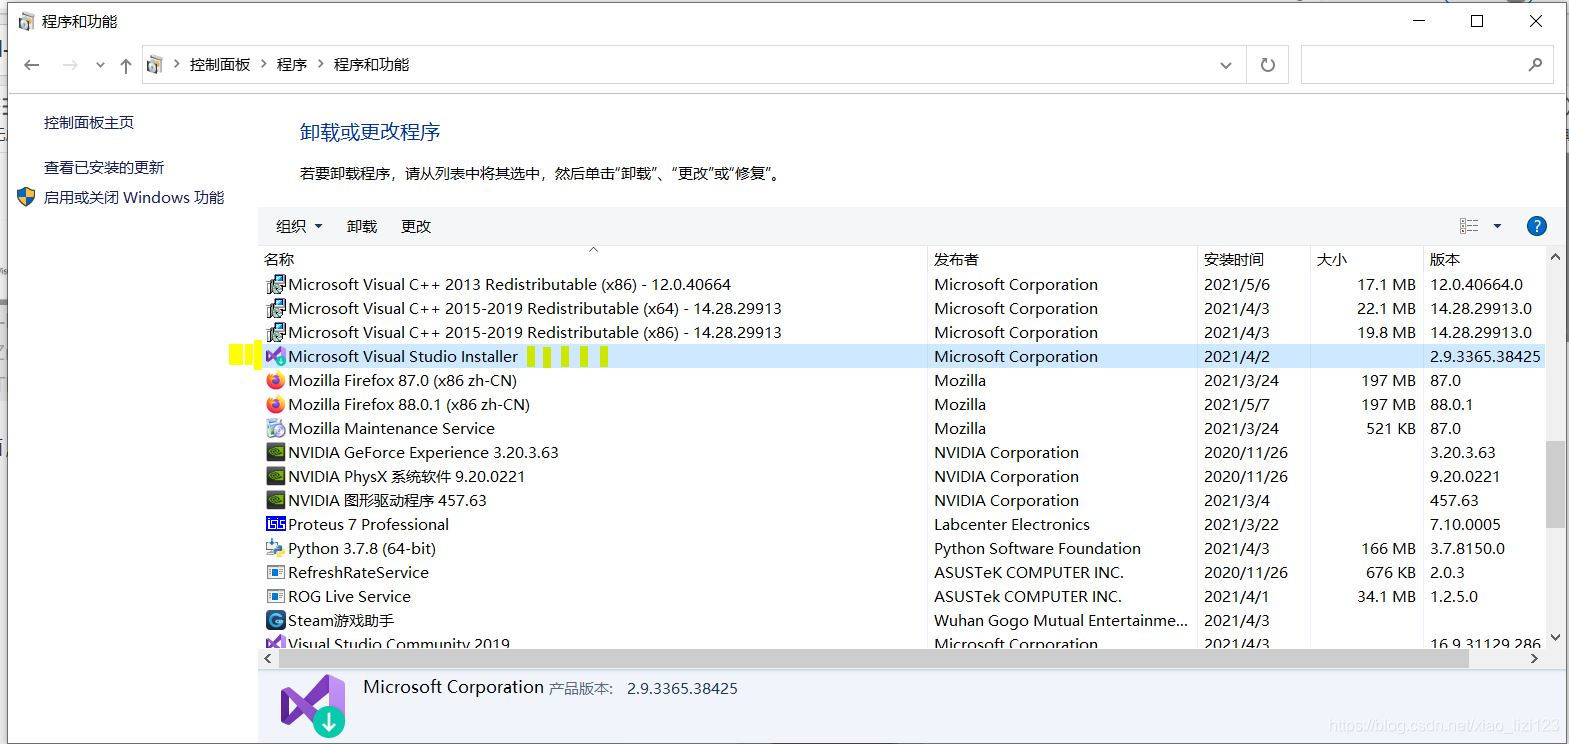Click the Proteus 7 Professional ISIS icon
This screenshot has height=744, width=1569.
(x=276, y=525)
